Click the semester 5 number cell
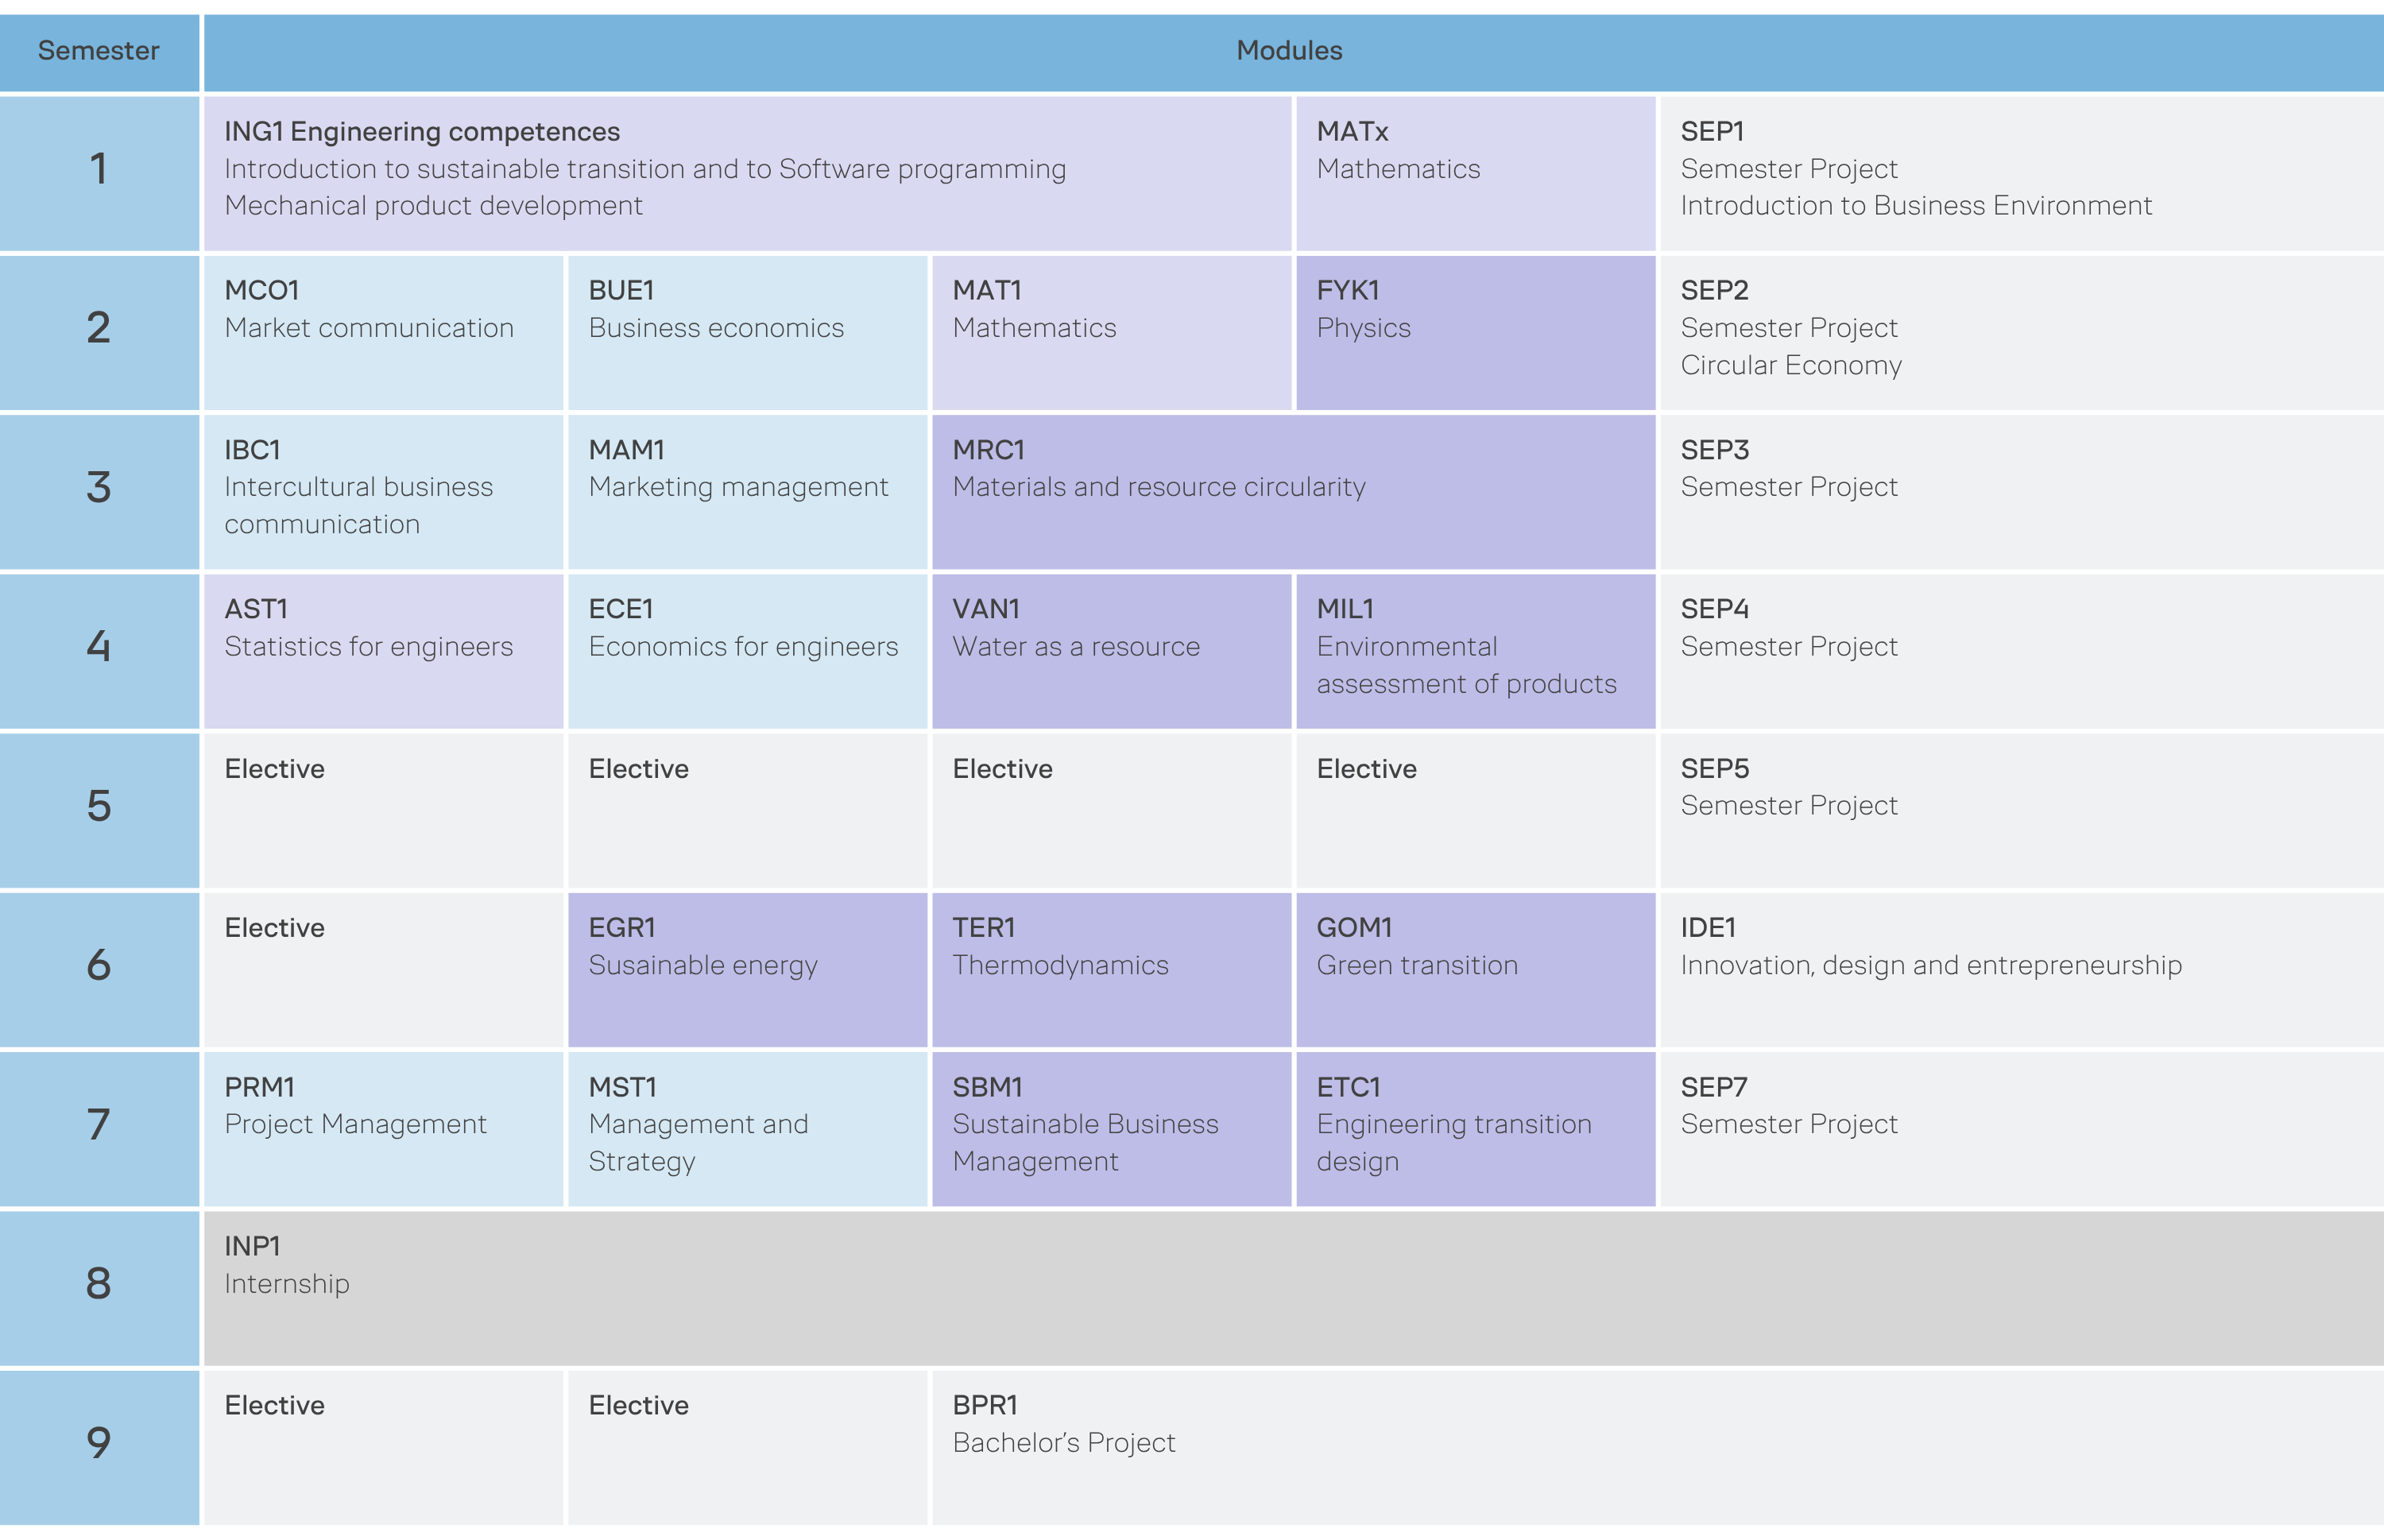 point(99,811)
